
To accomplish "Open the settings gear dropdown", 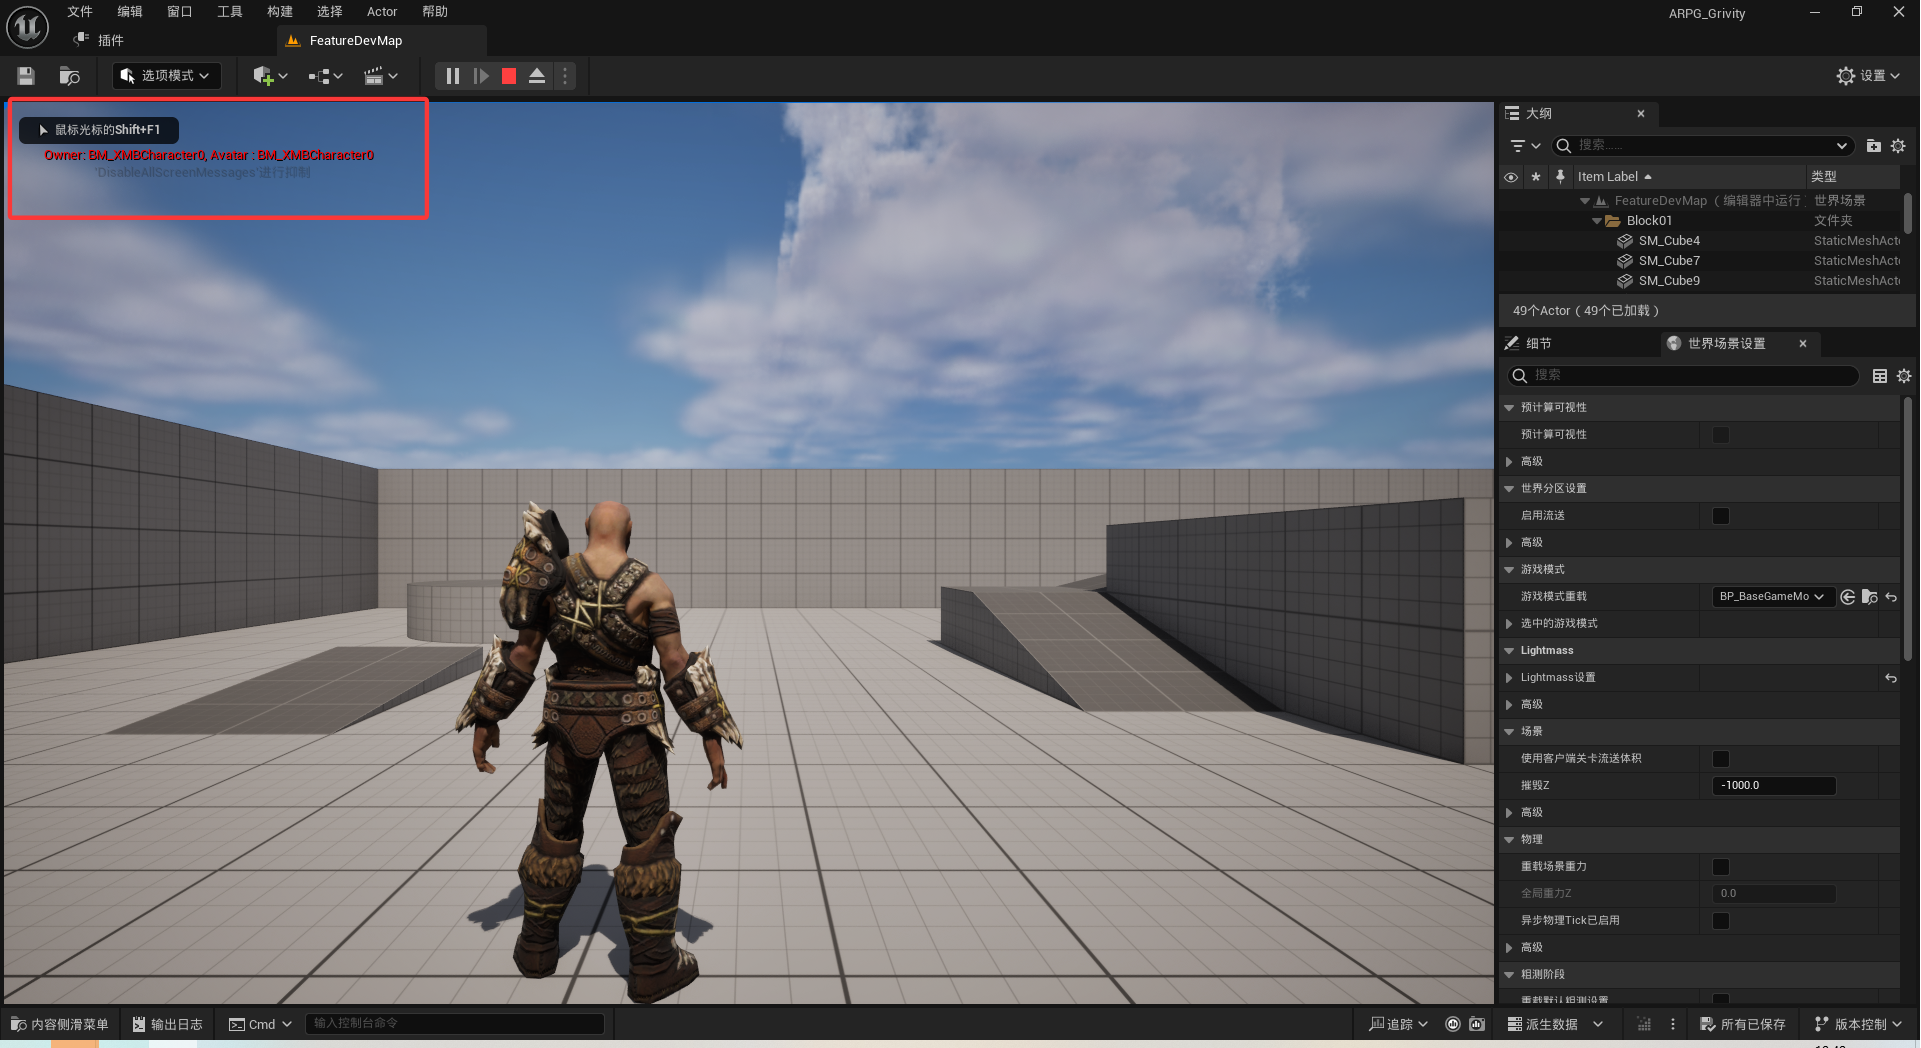I will [x=1867, y=76].
